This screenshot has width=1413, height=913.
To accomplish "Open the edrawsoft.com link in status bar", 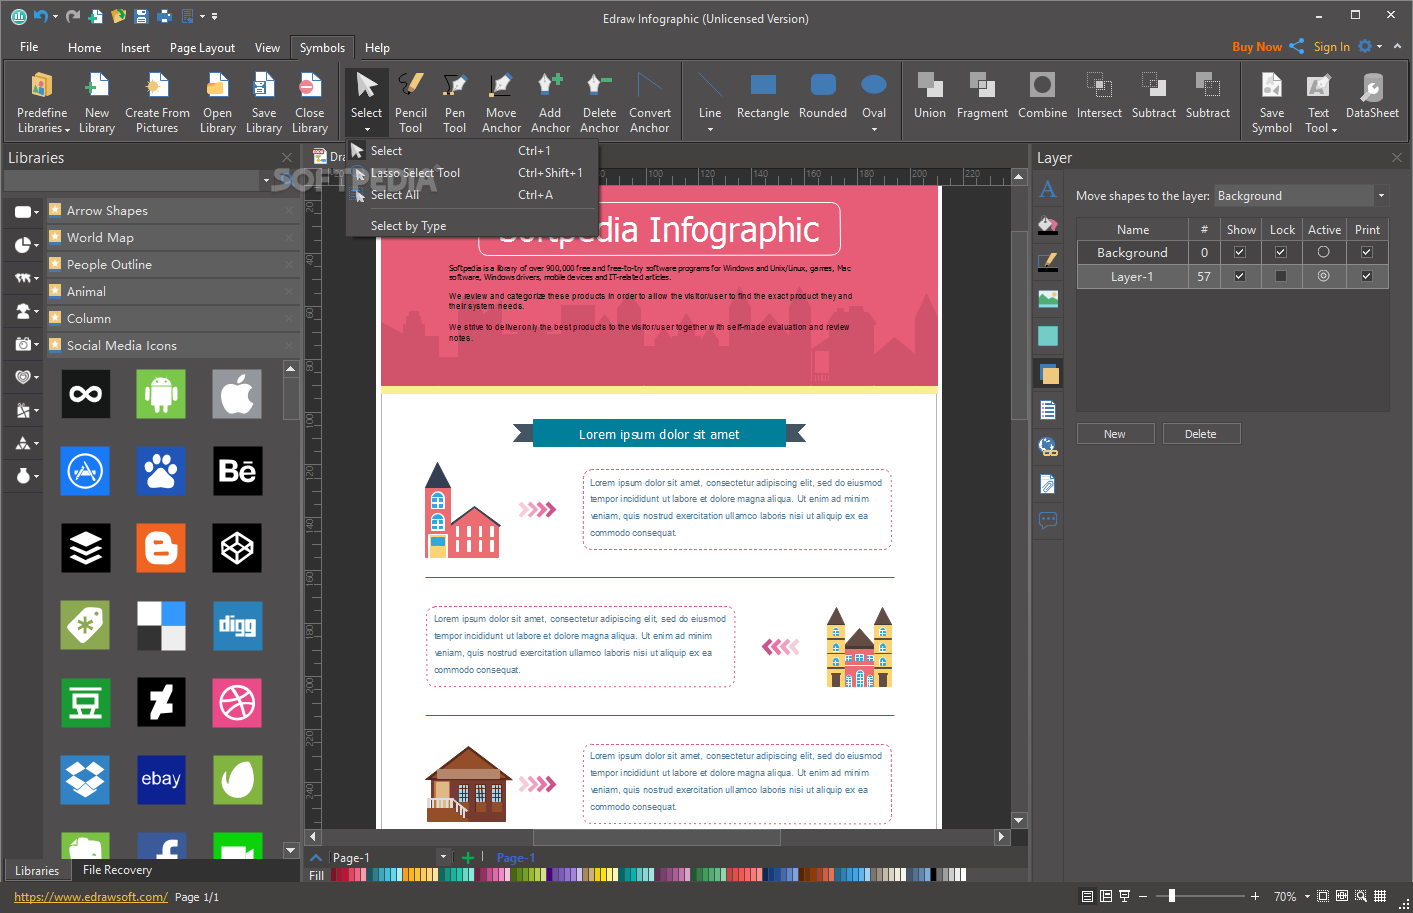I will [x=91, y=897].
